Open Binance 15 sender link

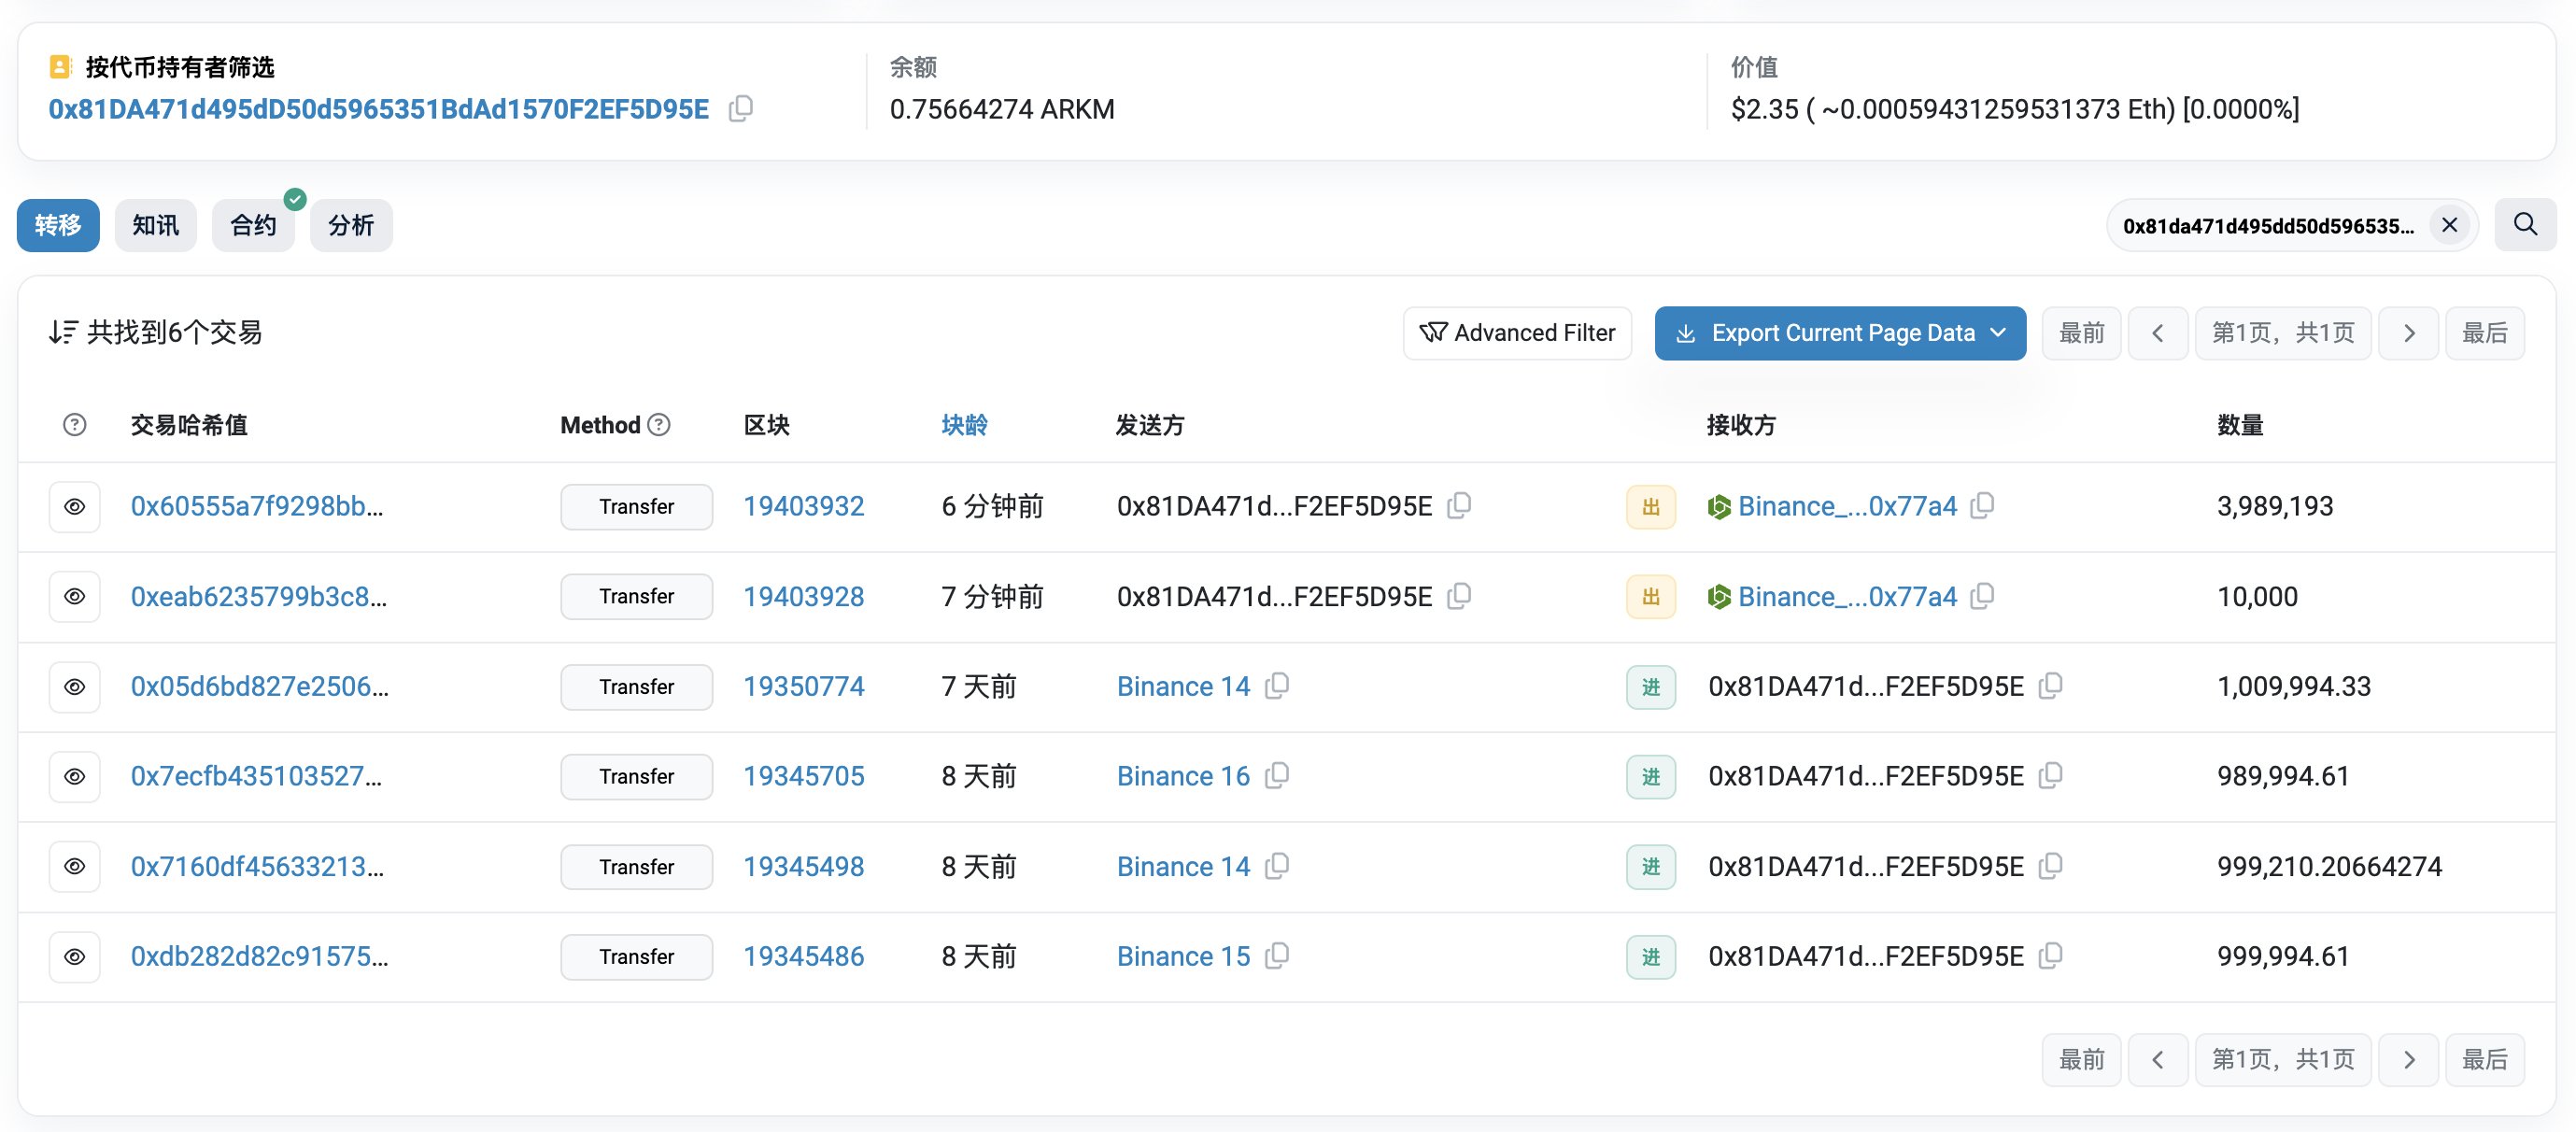pos(1183,957)
